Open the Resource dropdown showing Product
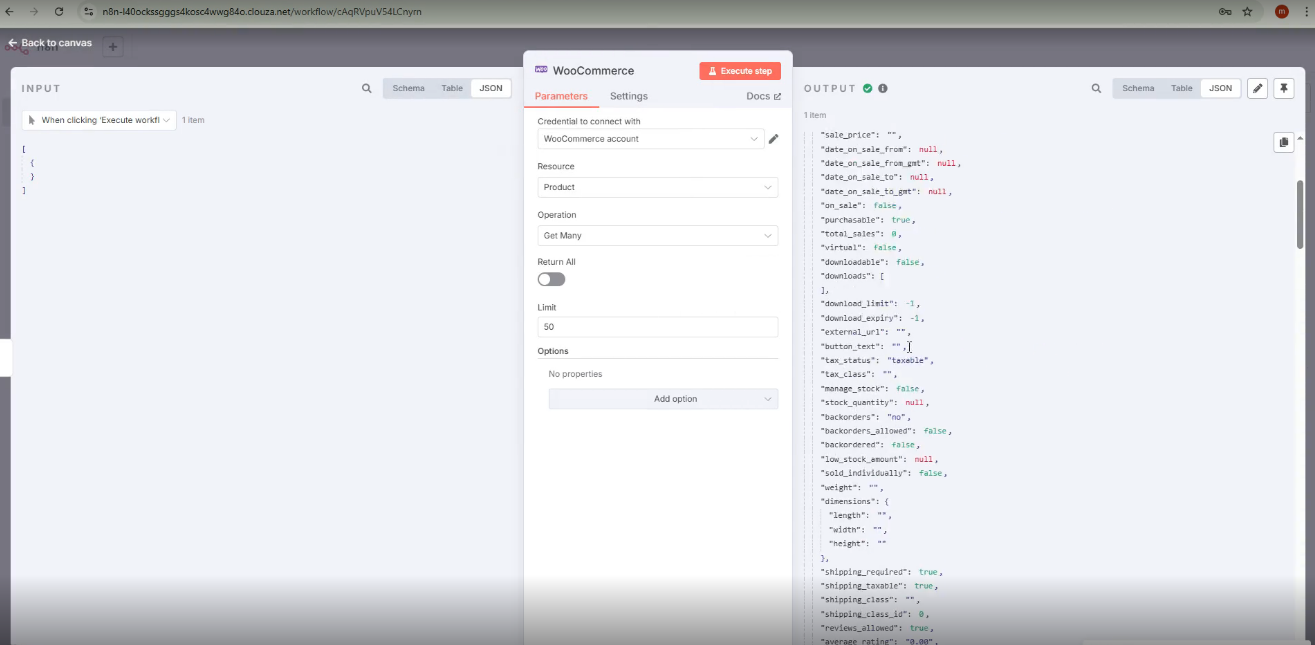1315x645 pixels. coord(657,187)
